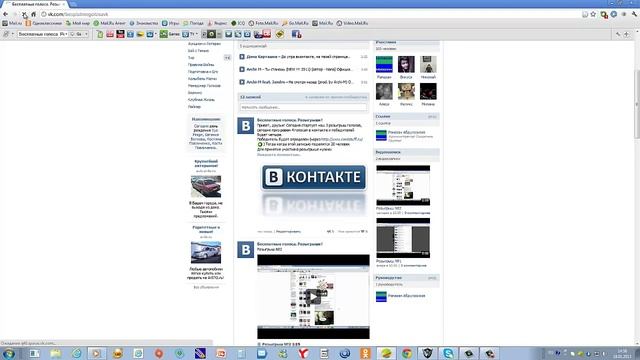Open the ICQ bookmark

(238, 23)
